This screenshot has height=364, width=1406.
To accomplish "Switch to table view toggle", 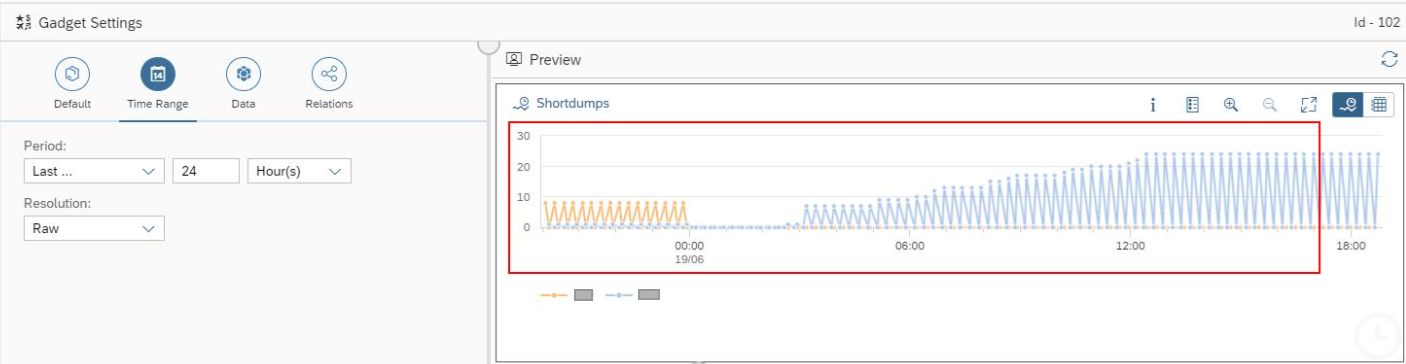I will pos(1379,104).
